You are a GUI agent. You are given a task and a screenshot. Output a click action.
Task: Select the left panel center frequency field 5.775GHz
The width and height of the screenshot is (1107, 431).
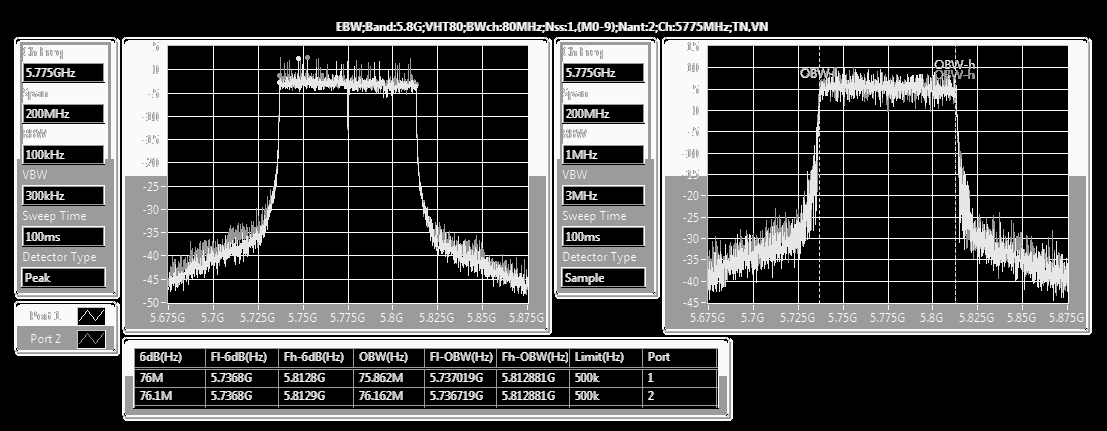pos(63,73)
